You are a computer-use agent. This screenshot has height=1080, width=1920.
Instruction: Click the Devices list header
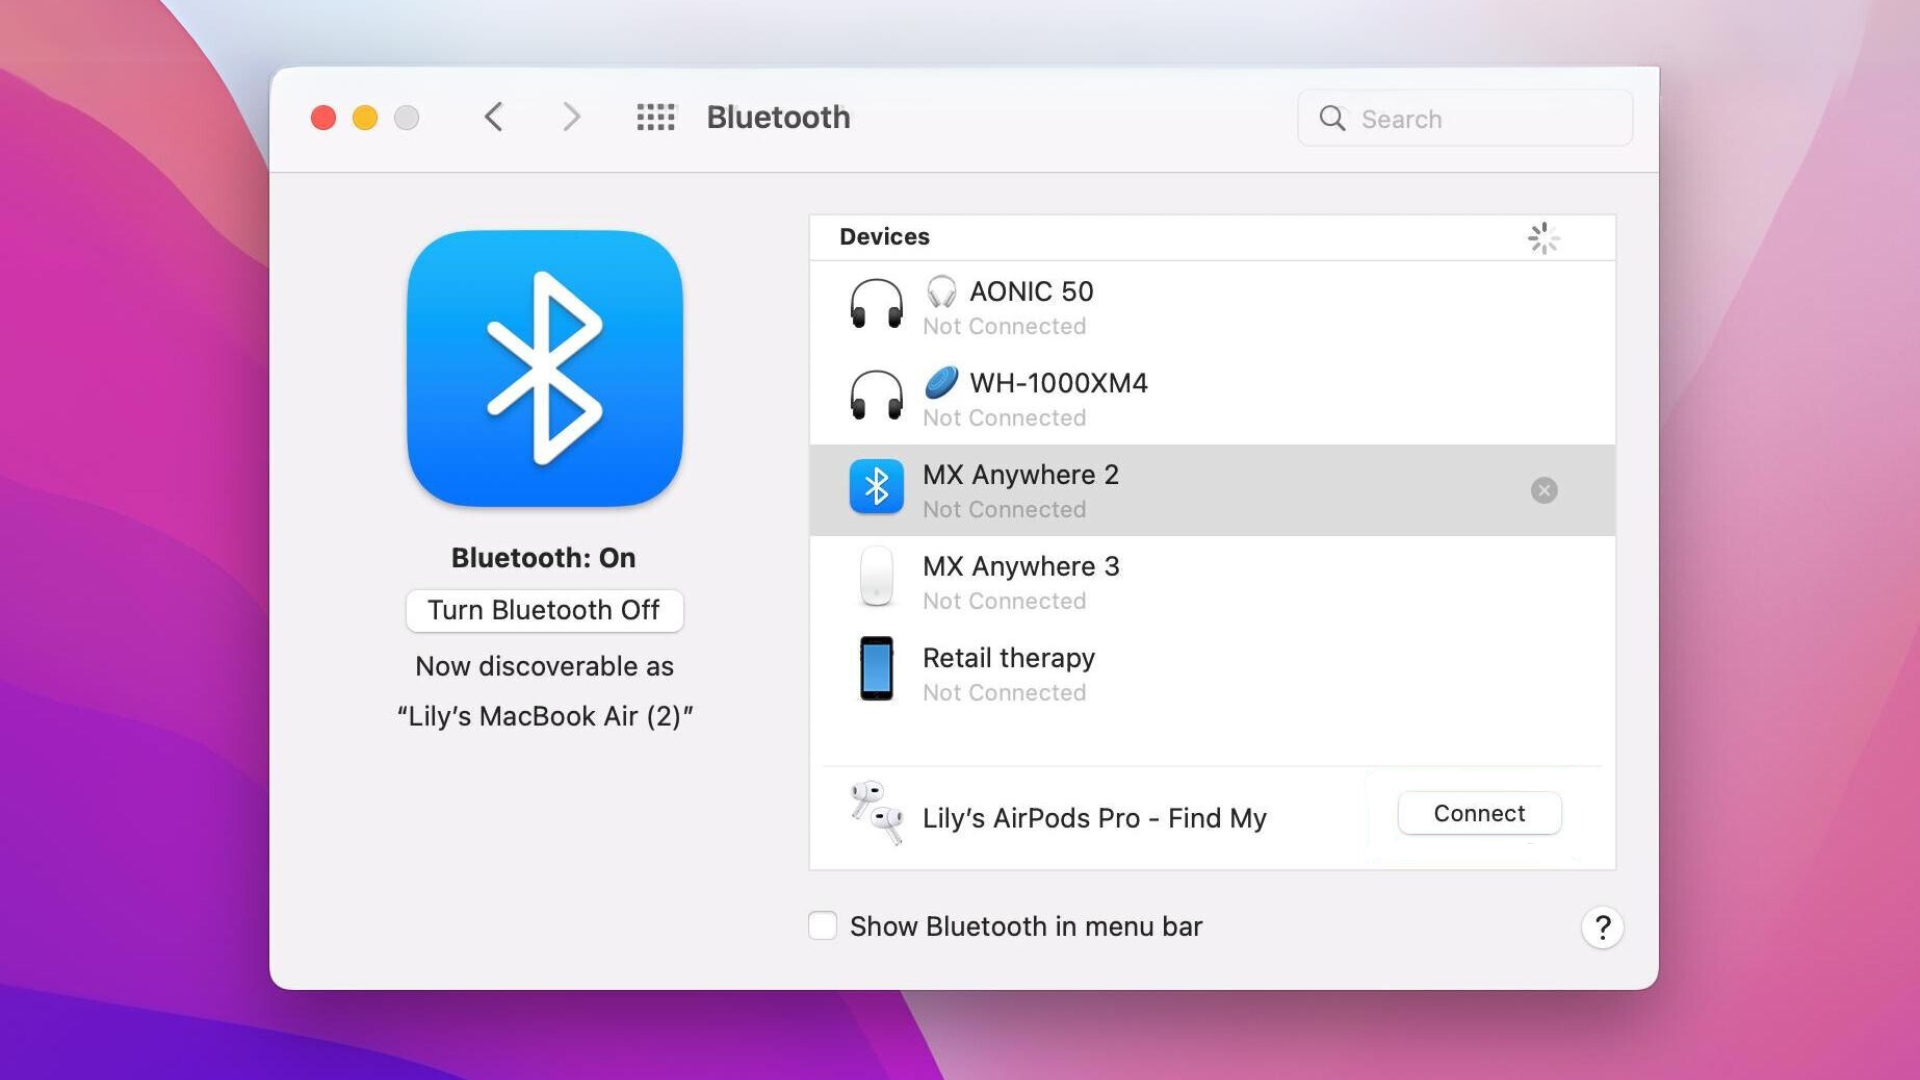click(1212, 238)
